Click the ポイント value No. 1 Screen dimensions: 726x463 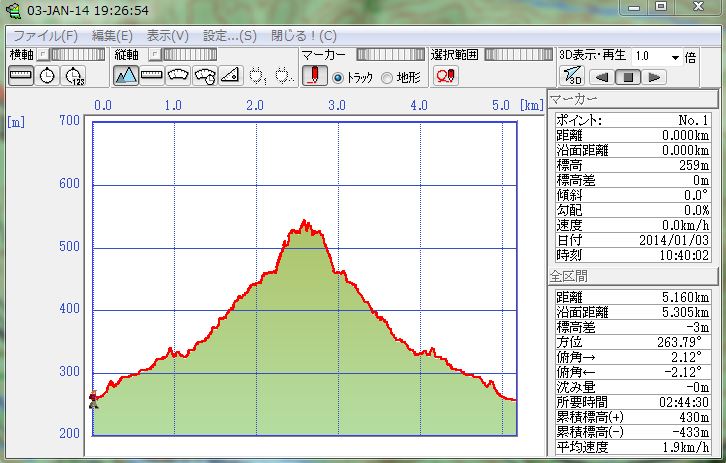click(x=693, y=120)
